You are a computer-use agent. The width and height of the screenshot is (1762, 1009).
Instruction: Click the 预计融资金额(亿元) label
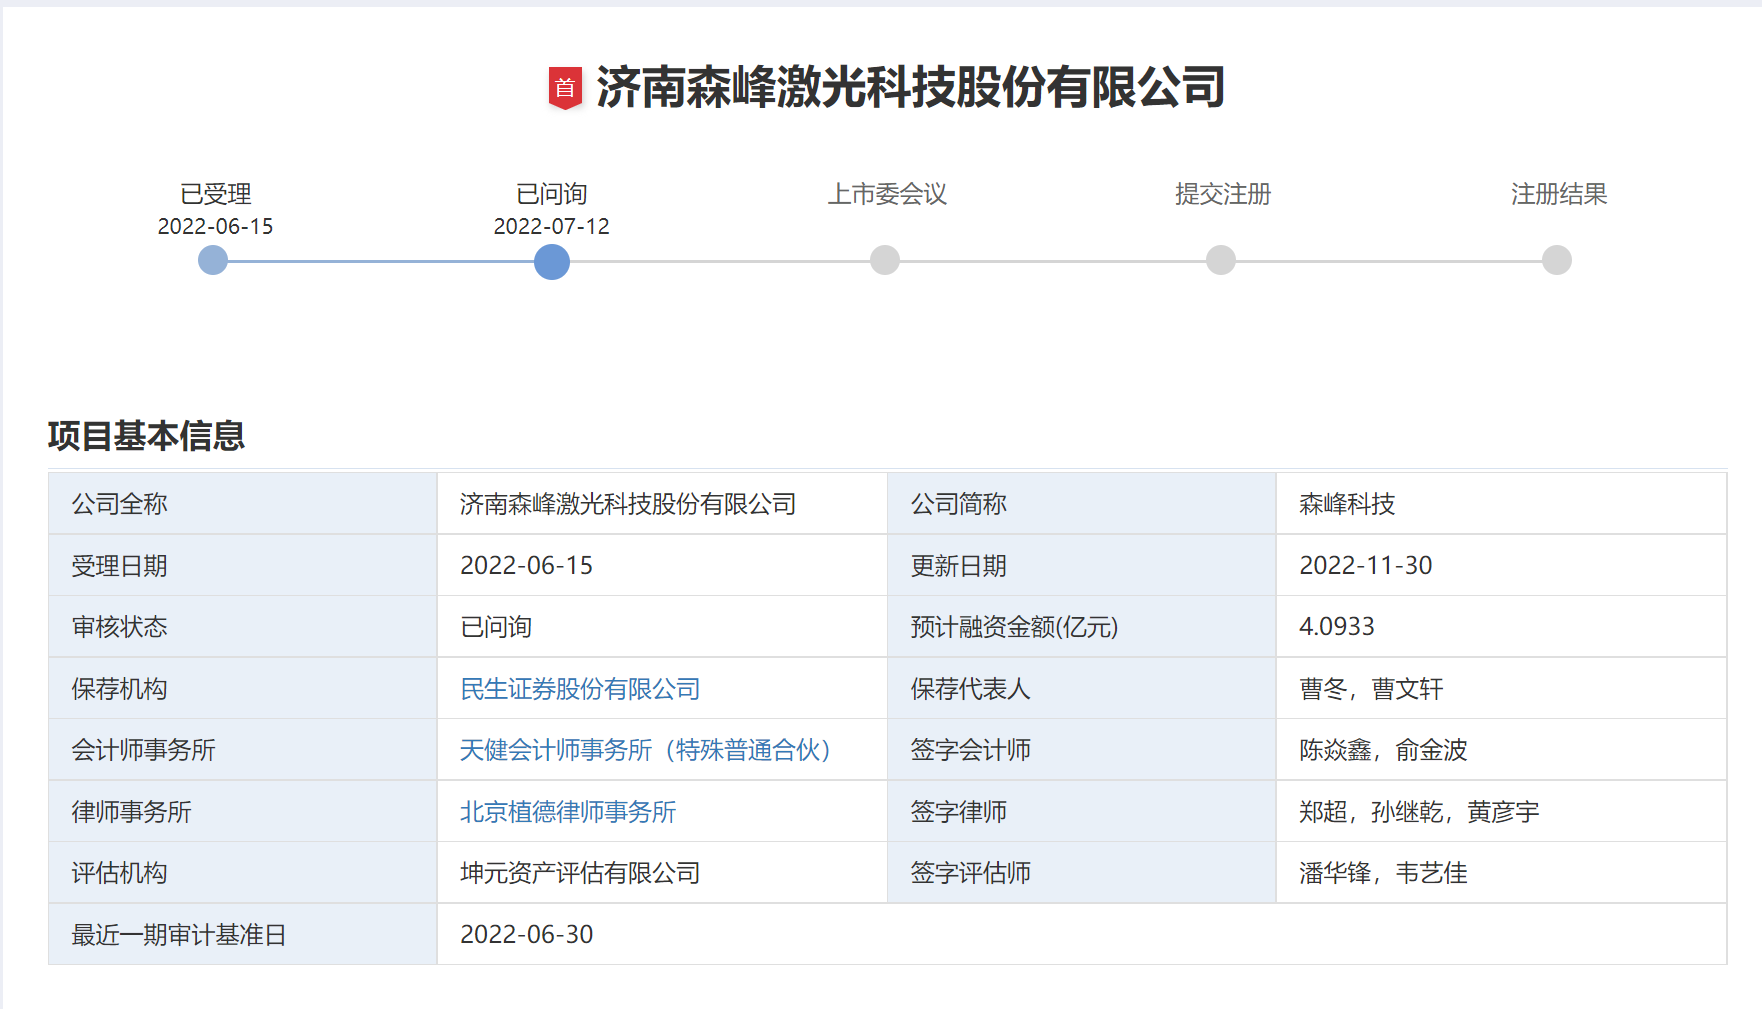[1014, 627]
